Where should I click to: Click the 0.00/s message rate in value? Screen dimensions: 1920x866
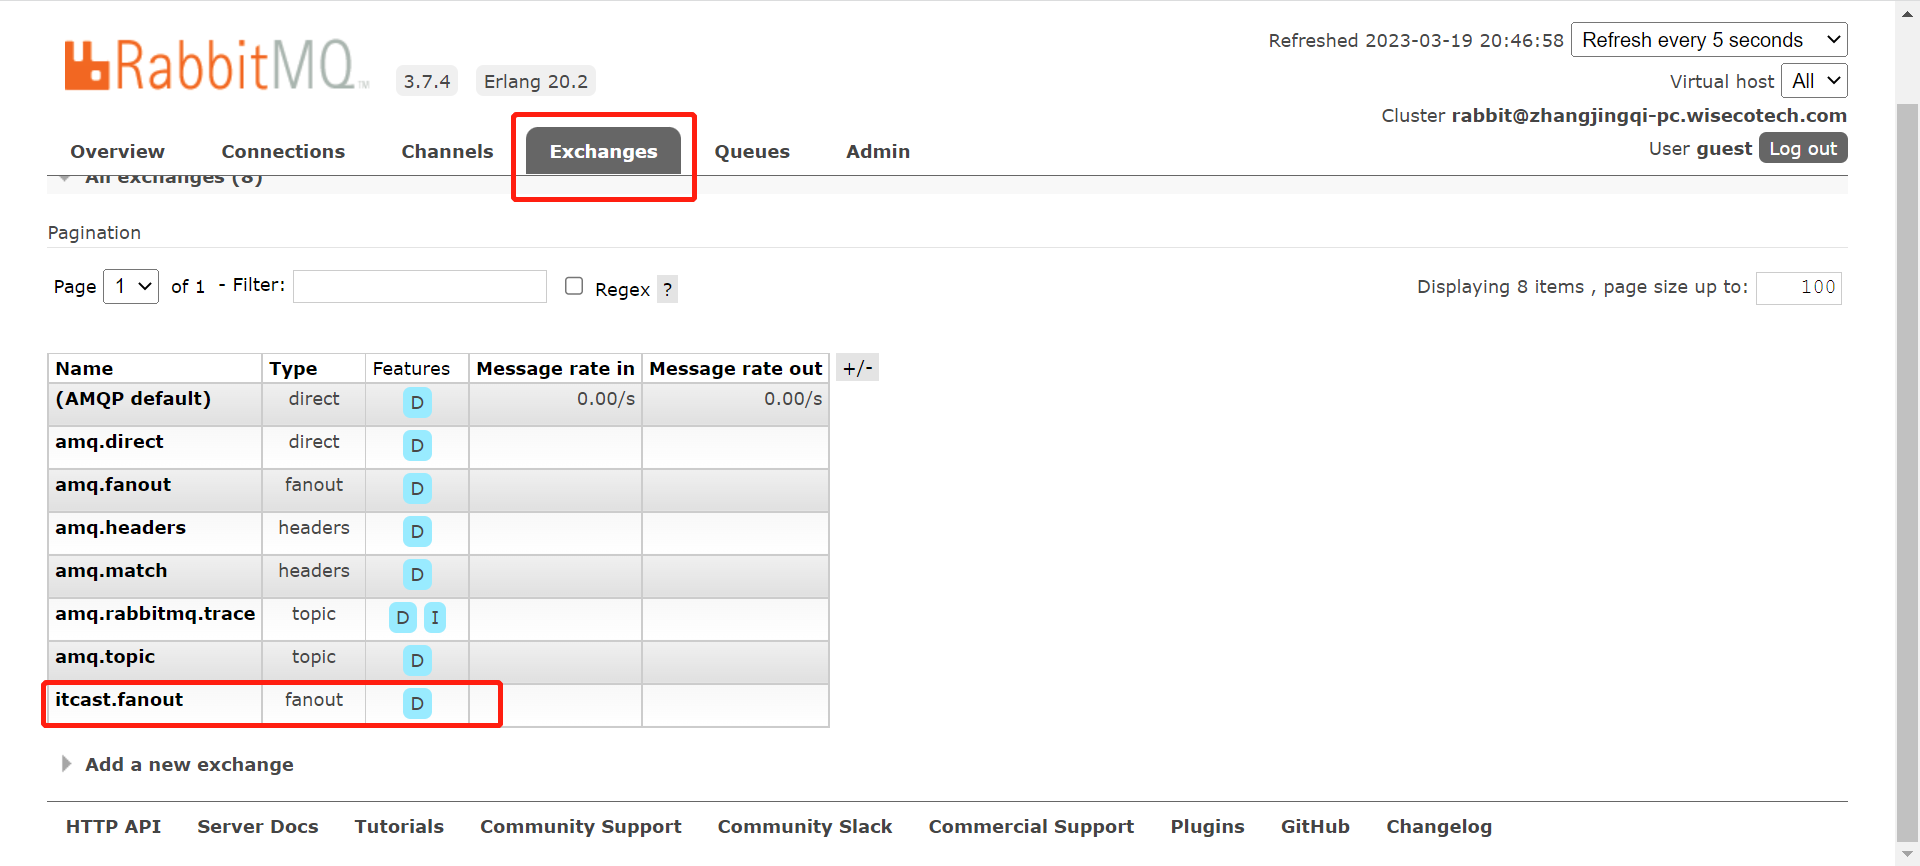606,399
